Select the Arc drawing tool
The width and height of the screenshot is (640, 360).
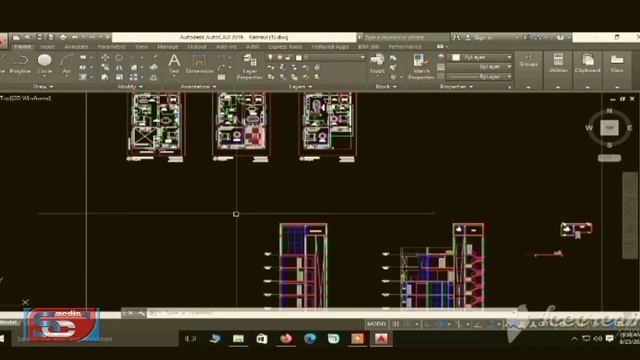pyautogui.click(x=66, y=64)
